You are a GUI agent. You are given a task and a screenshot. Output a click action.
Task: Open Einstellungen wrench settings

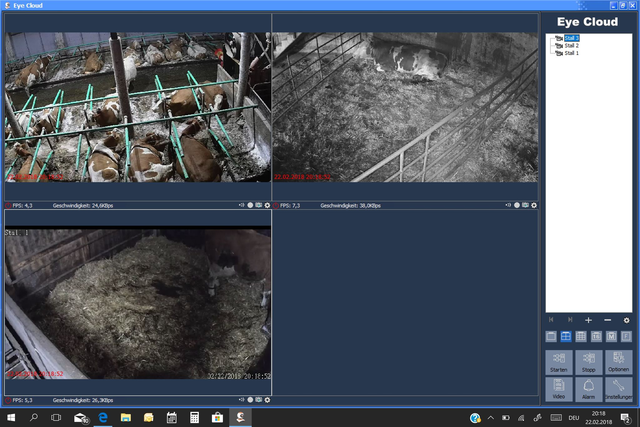pos(619,389)
